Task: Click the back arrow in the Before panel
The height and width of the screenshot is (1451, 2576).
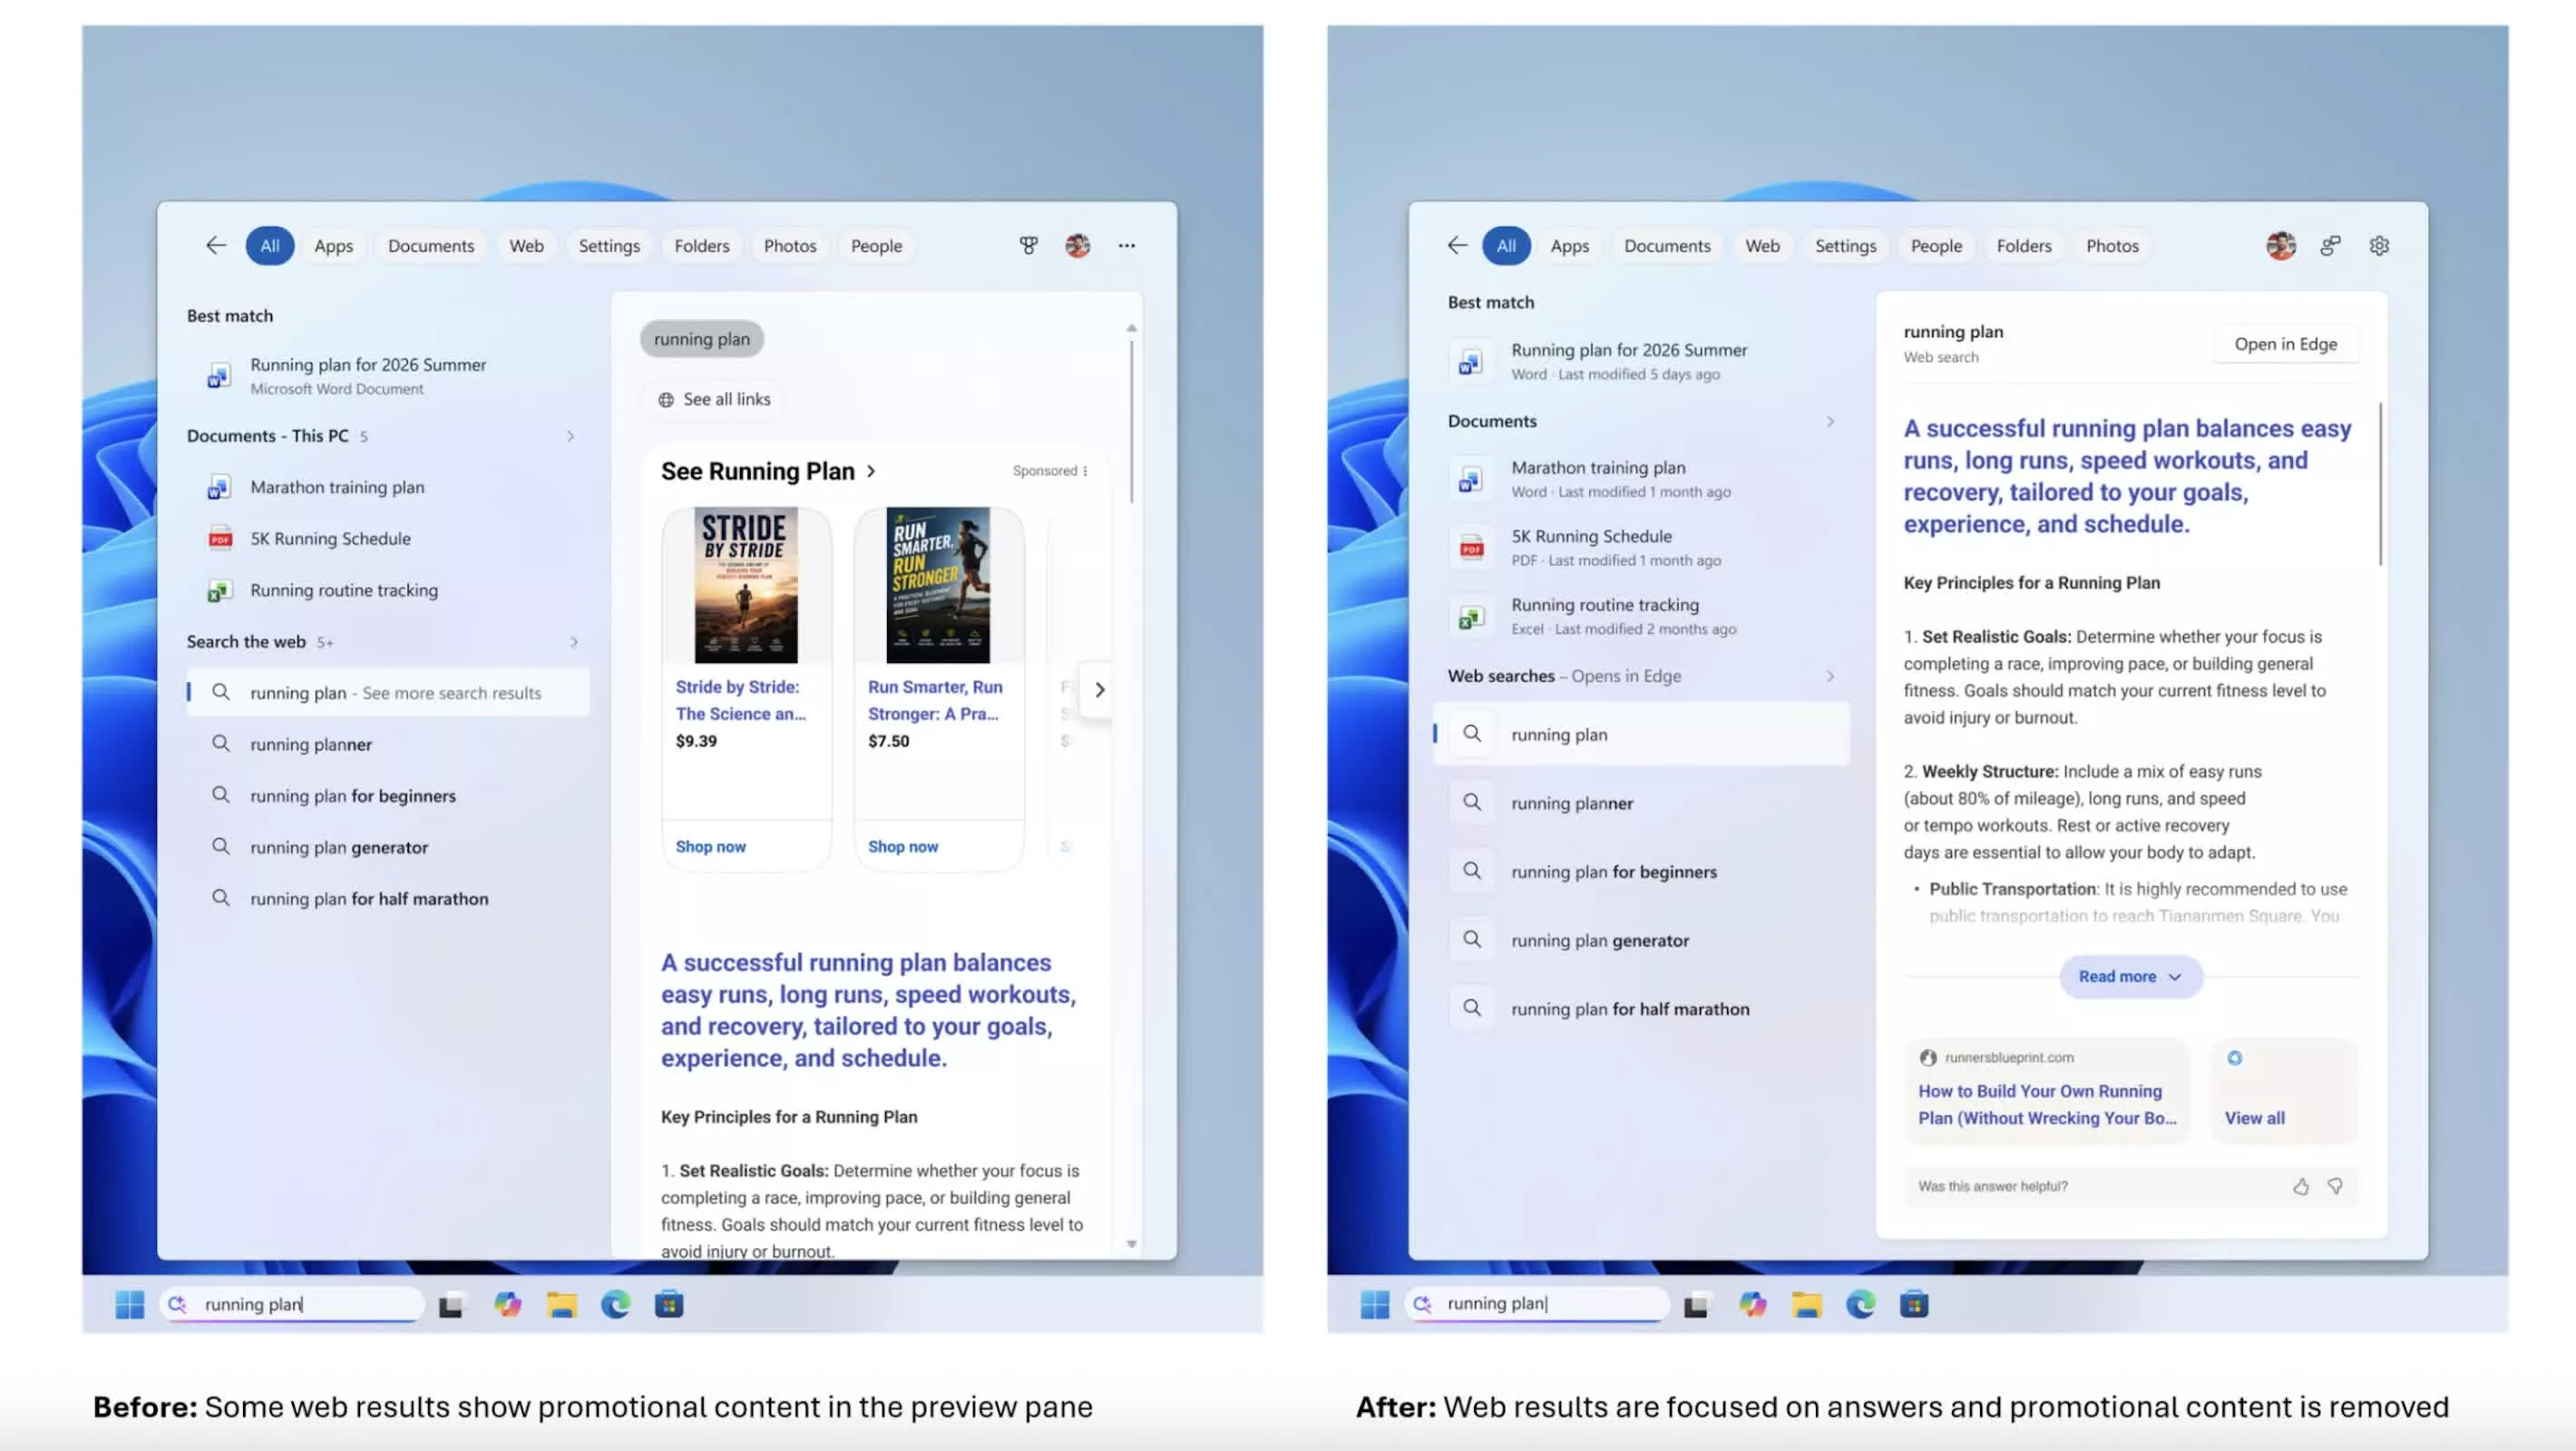Action: (215, 245)
